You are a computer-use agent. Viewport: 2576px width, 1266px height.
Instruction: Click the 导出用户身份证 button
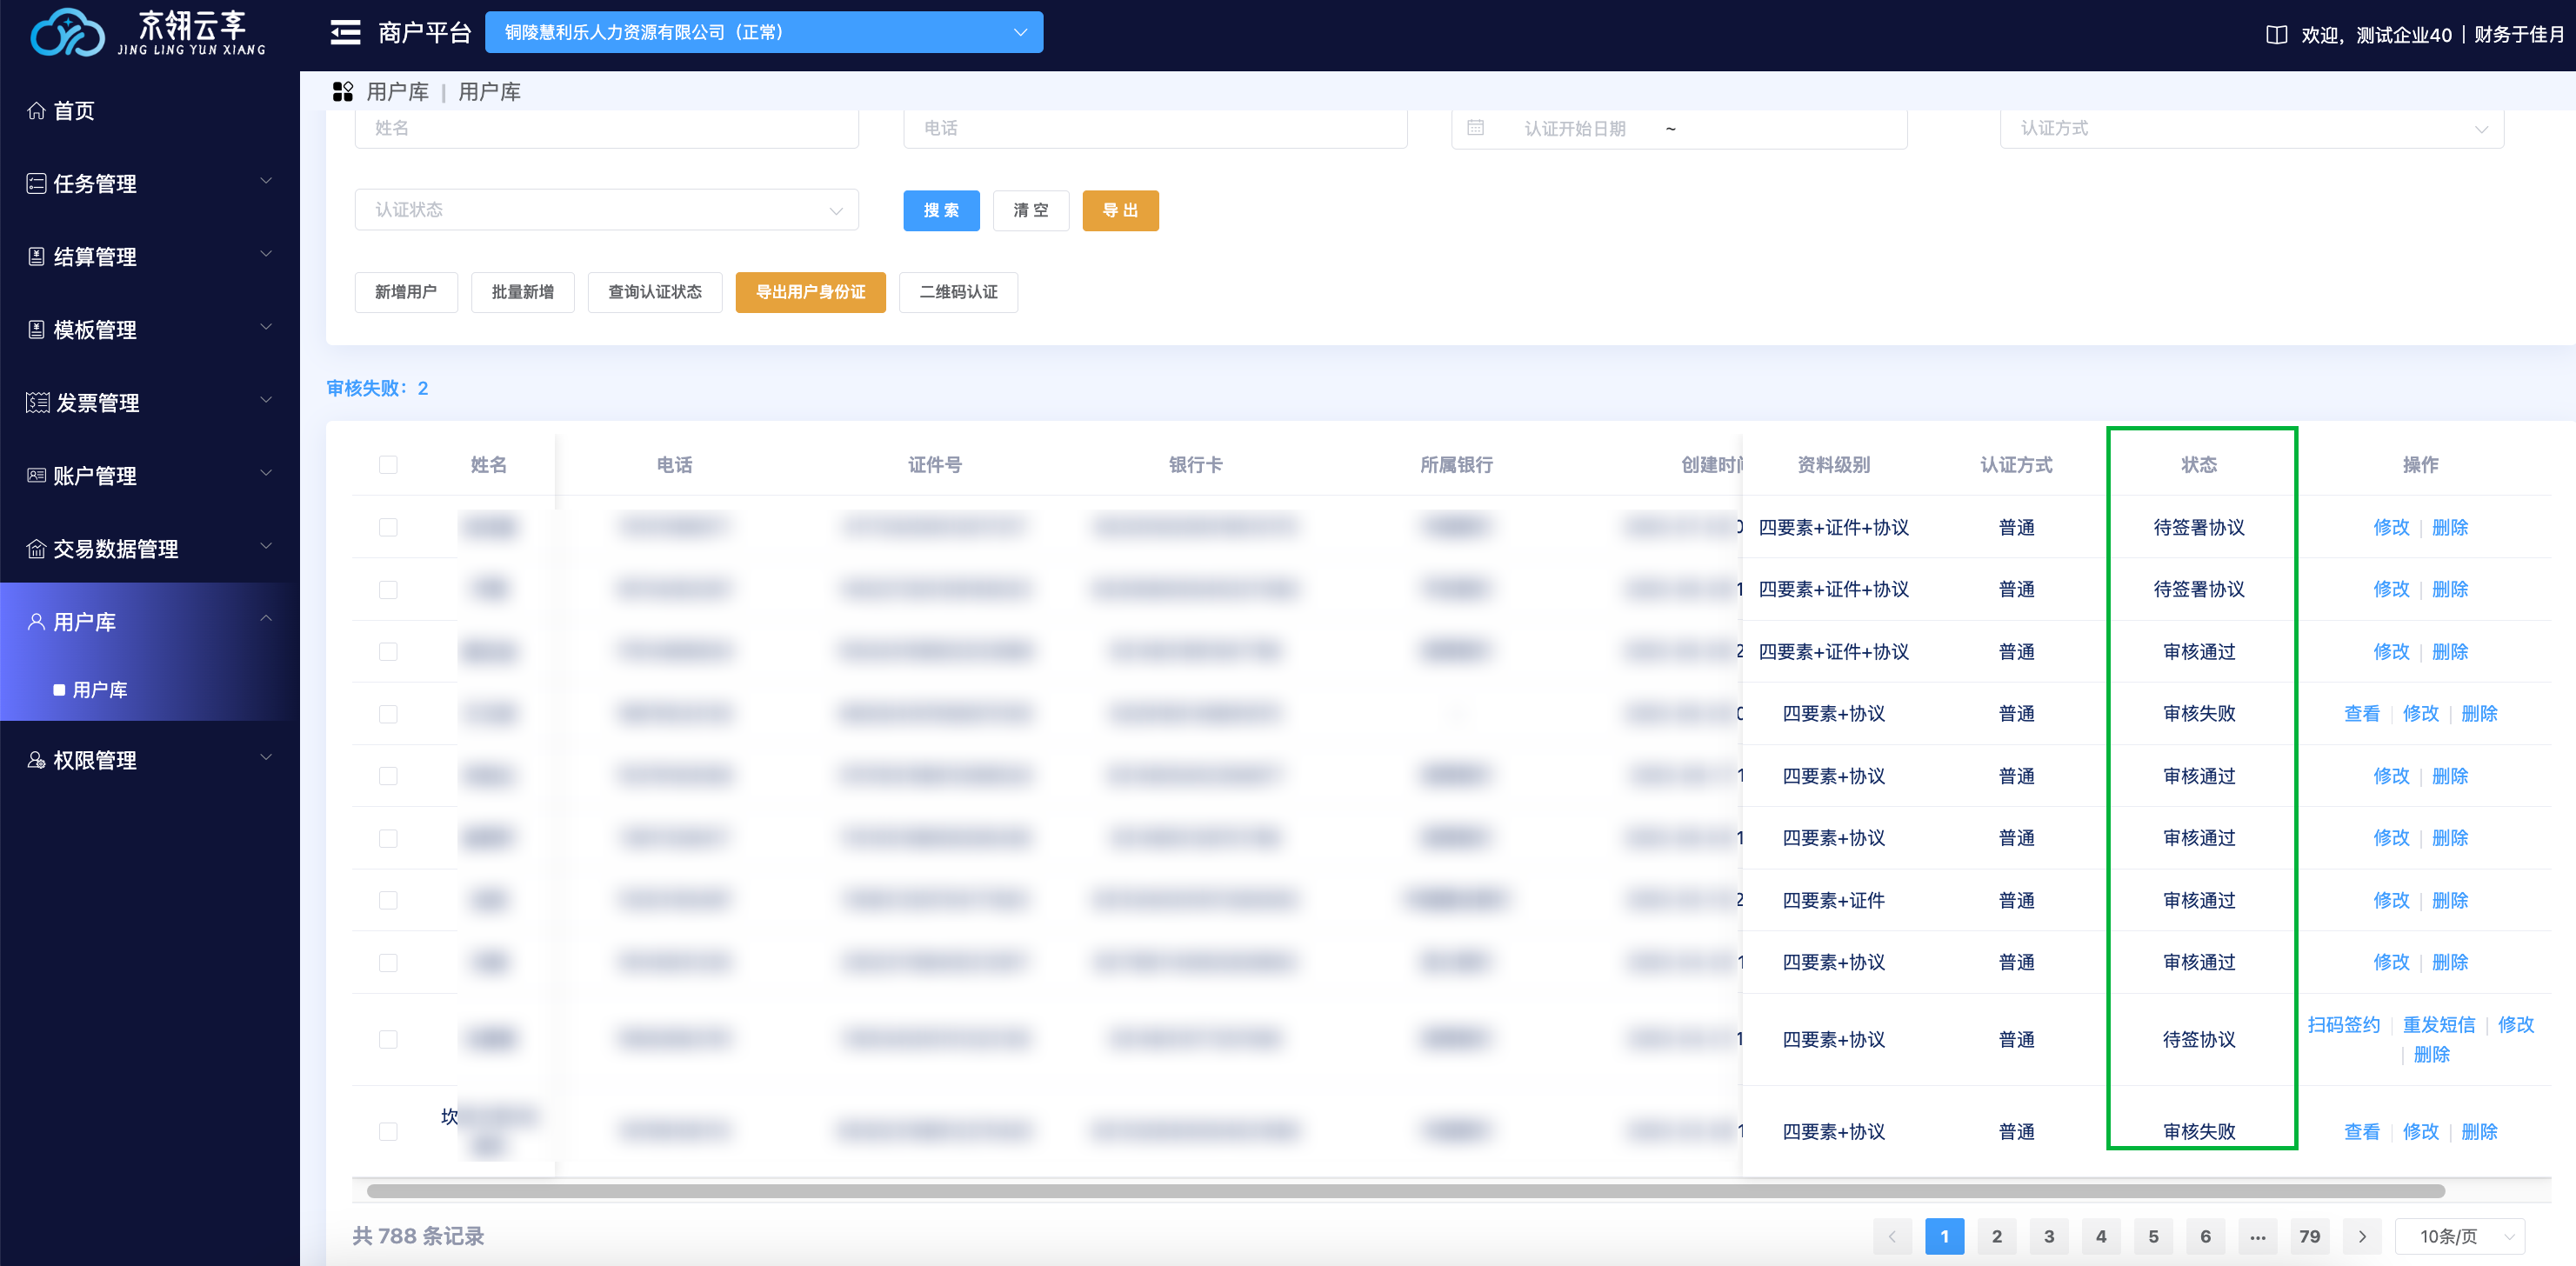click(810, 292)
